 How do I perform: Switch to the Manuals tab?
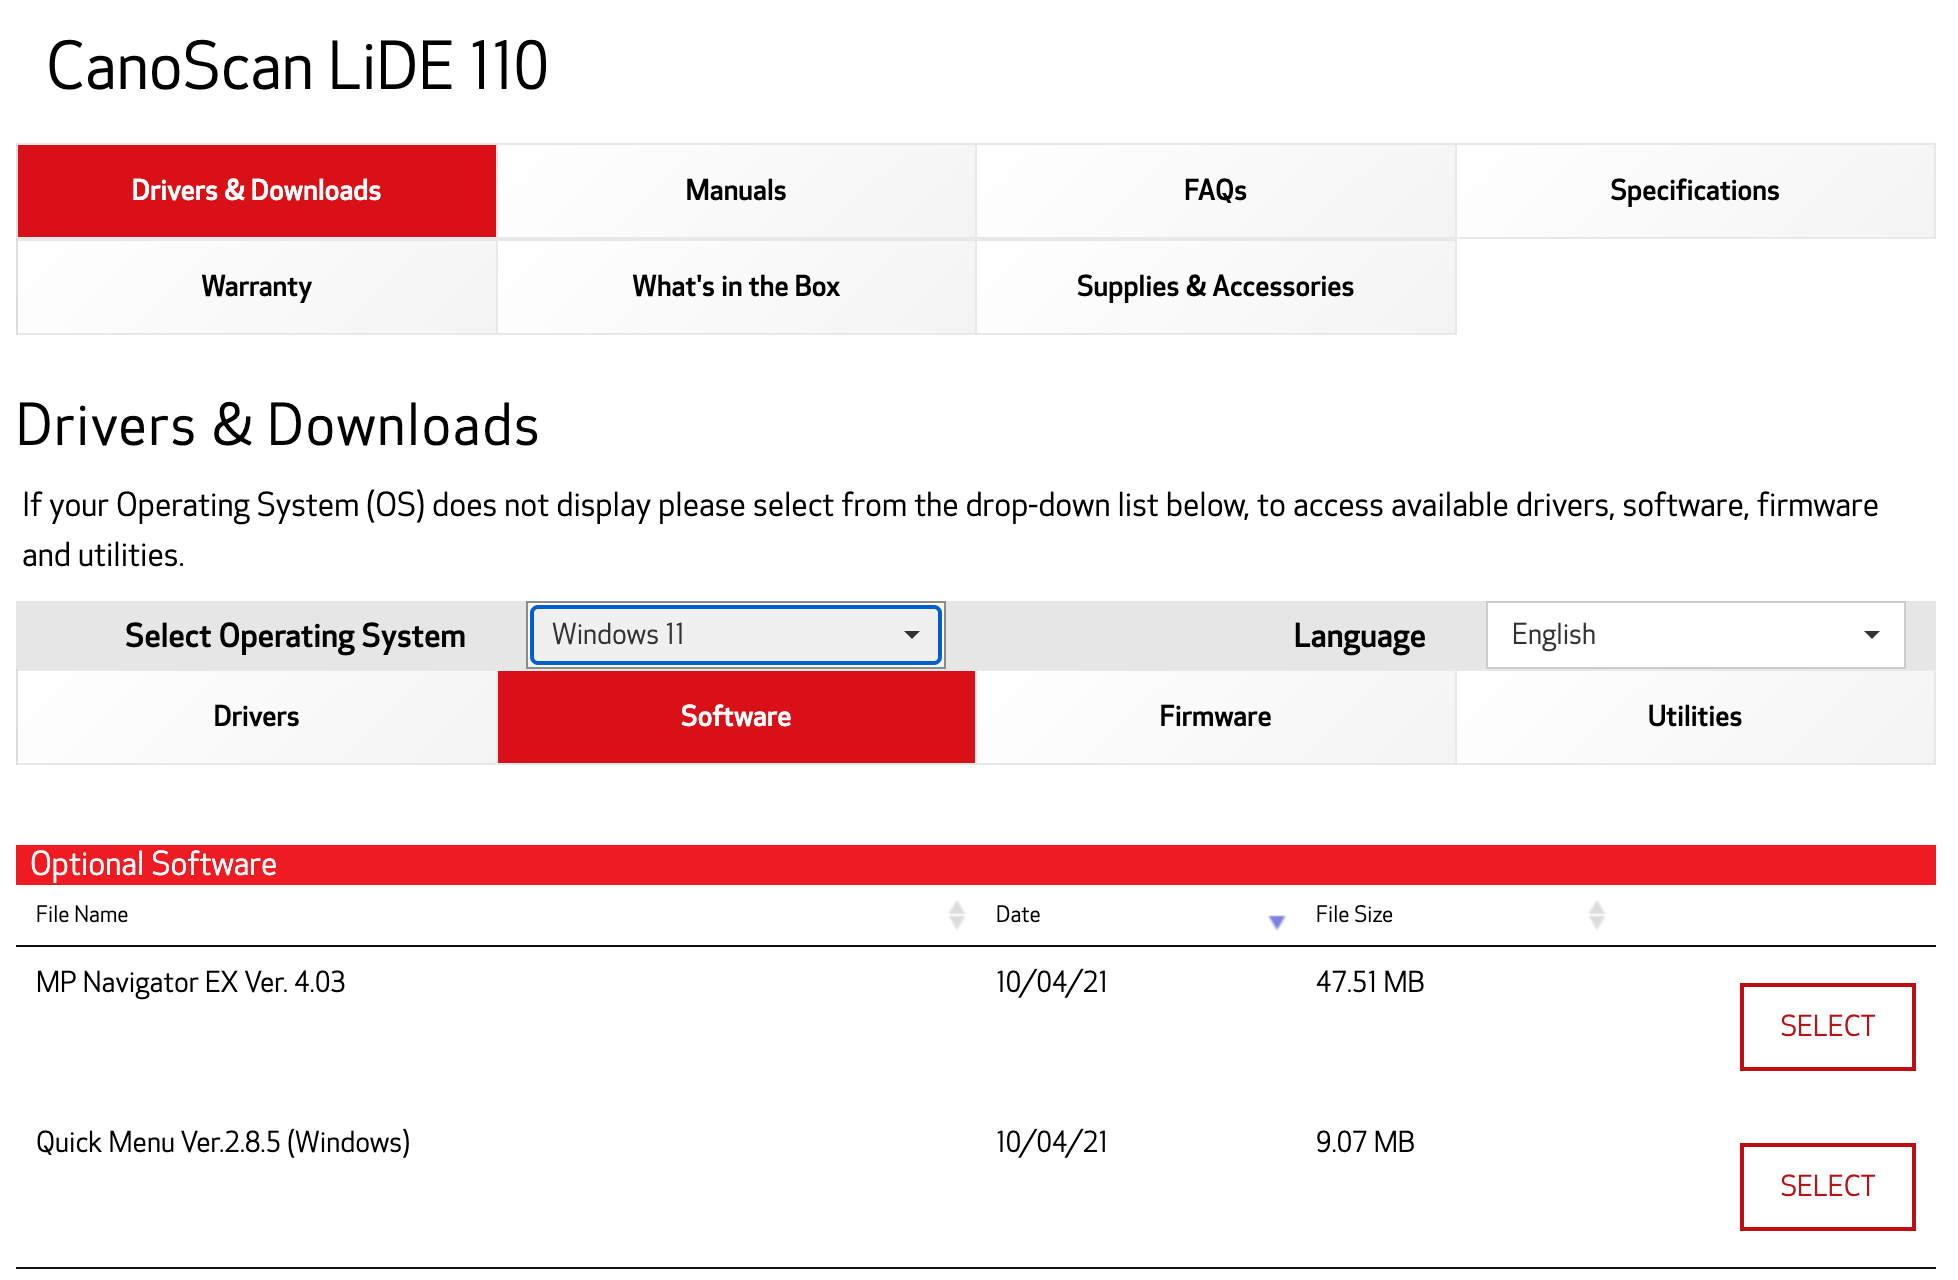coord(735,190)
